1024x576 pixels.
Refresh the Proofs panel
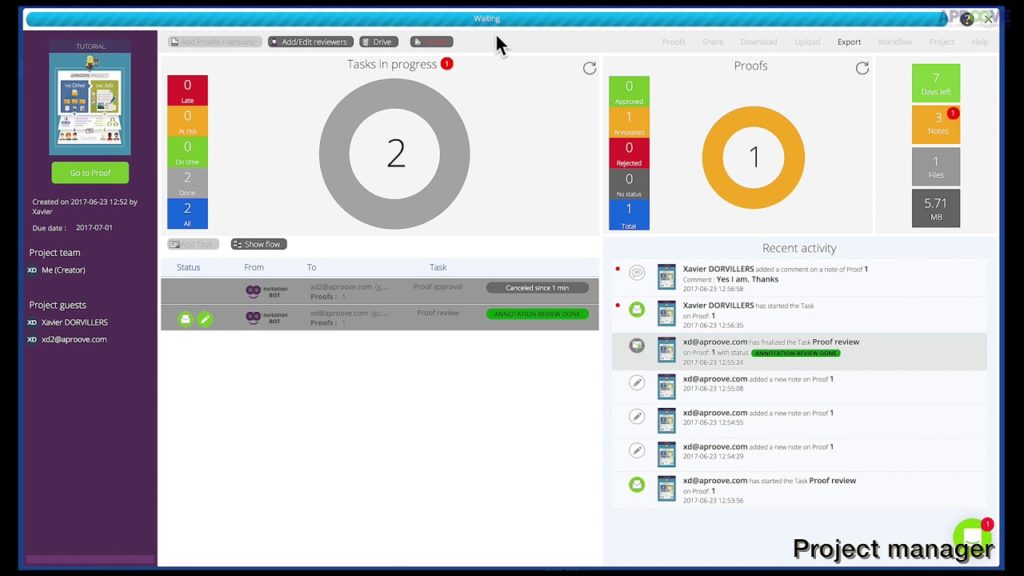862,68
